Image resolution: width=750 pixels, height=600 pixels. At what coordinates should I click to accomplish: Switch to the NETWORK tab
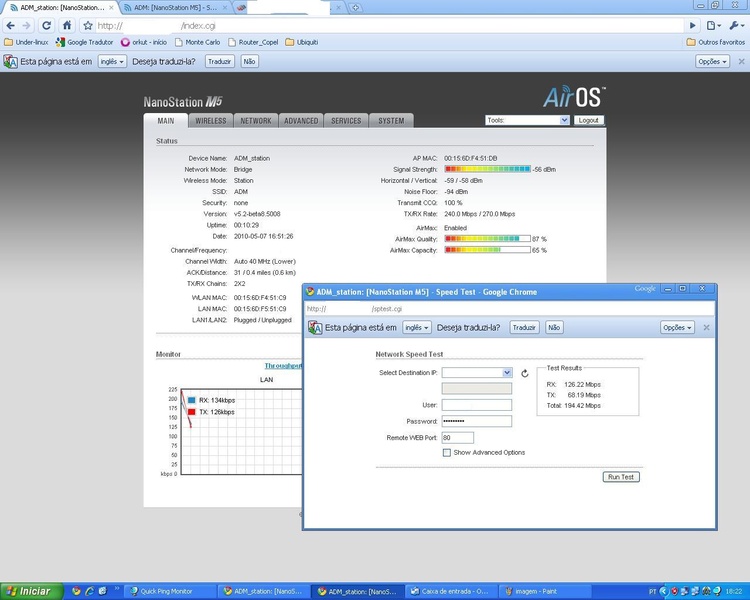(x=256, y=121)
